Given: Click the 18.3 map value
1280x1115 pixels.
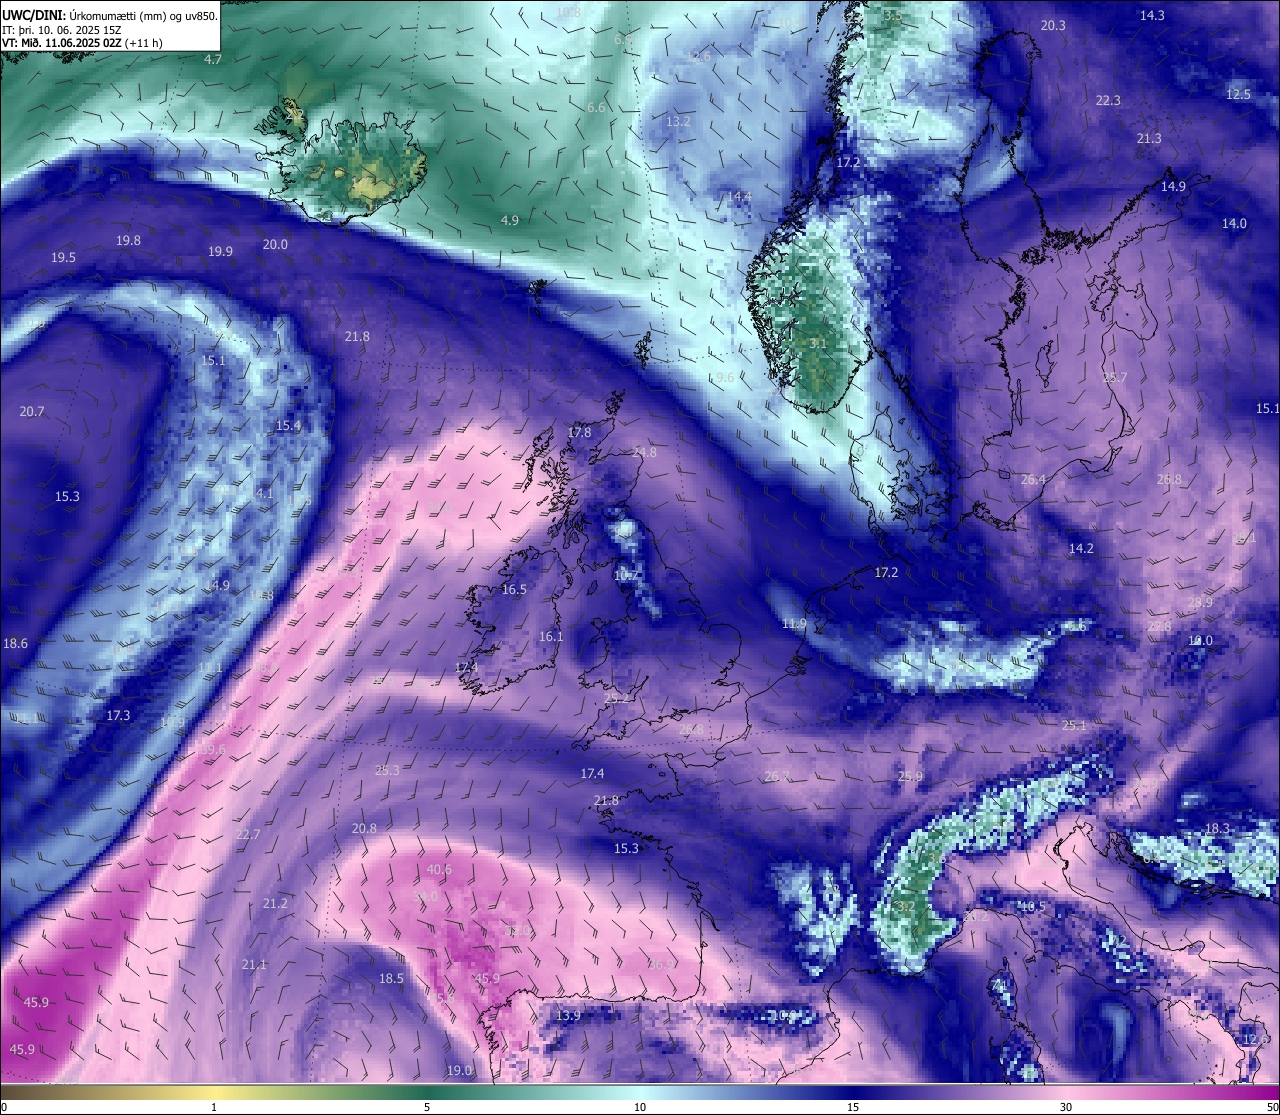Looking at the screenshot, I should click(x=1217, y=829).
